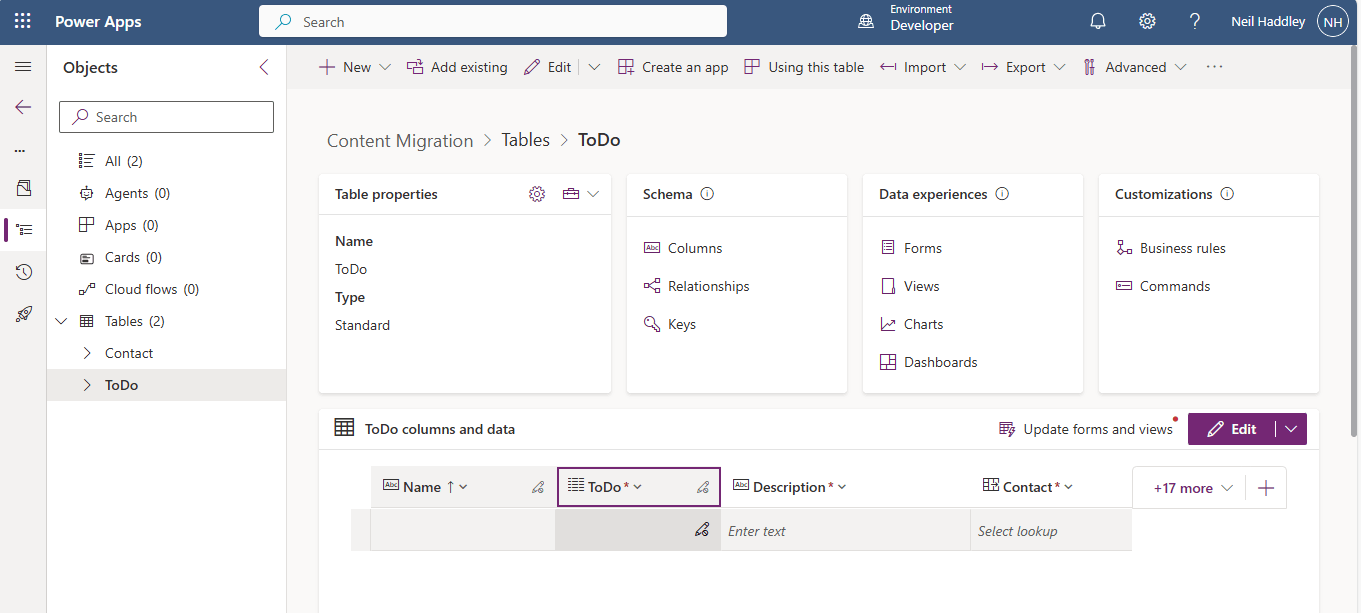Screen dimensions: 1361x613
Task: Click the Table properties gear icon
Action: pyautogui.click(x=537, y=194)
